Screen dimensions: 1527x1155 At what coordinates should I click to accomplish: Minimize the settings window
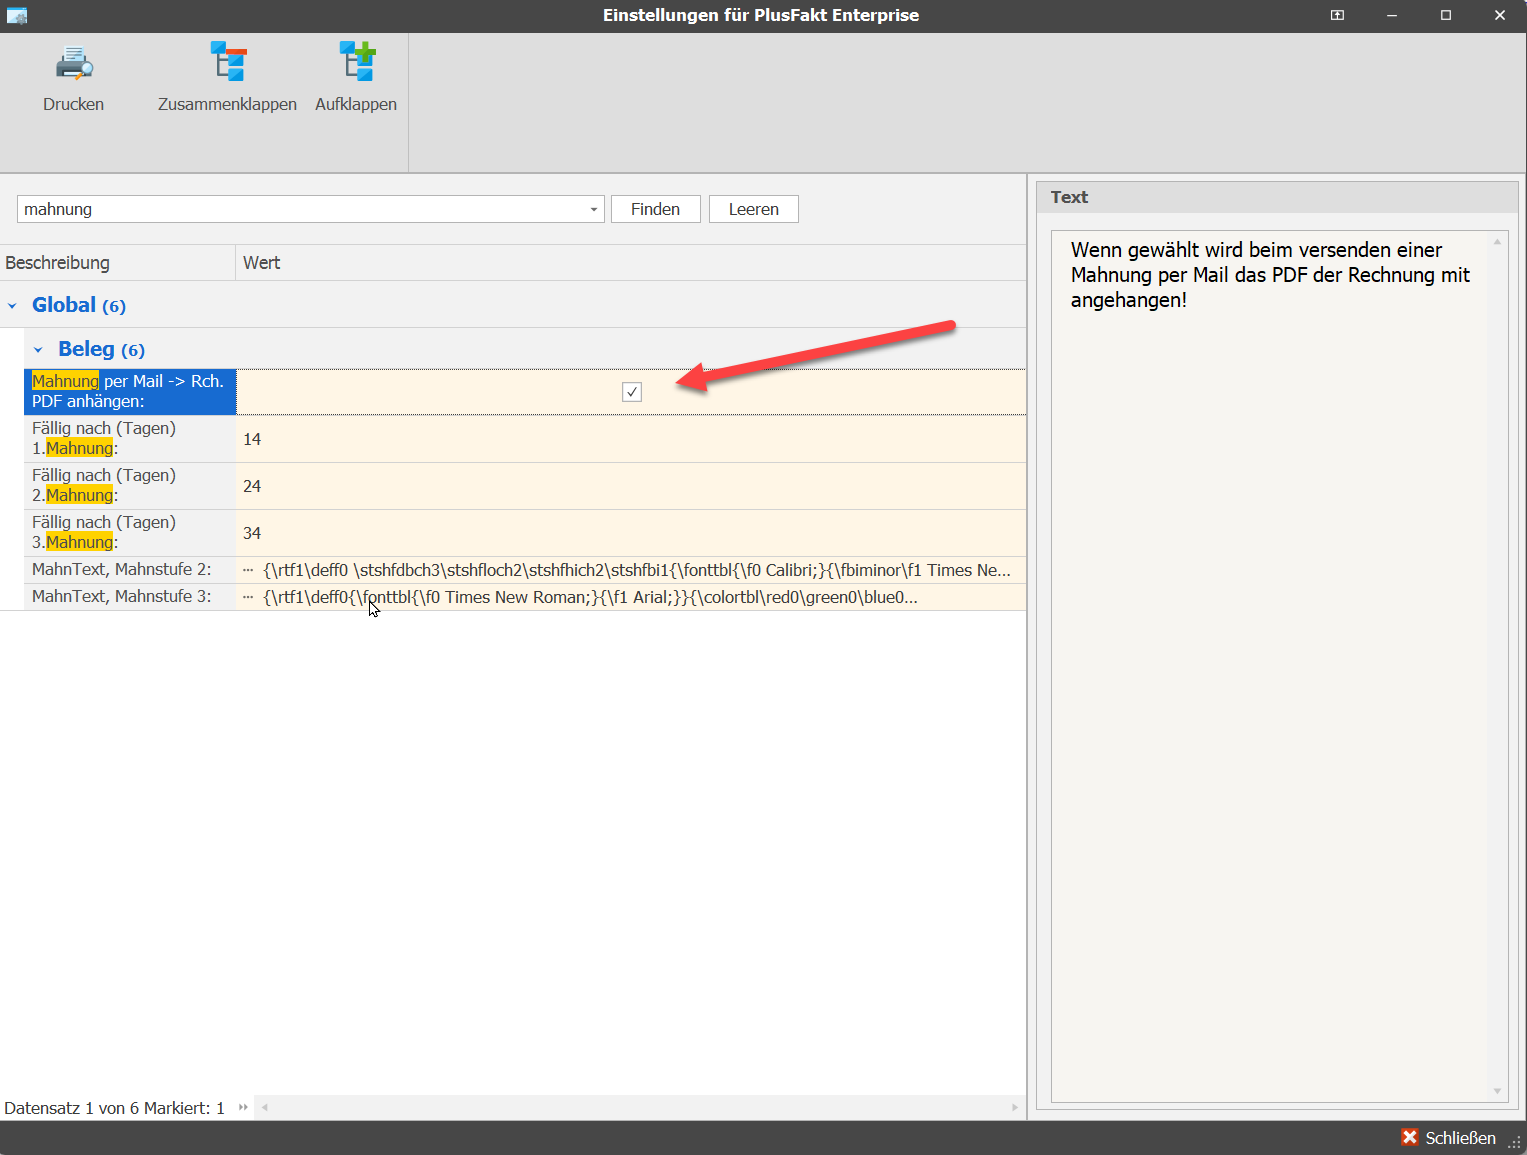(1391, 15)
